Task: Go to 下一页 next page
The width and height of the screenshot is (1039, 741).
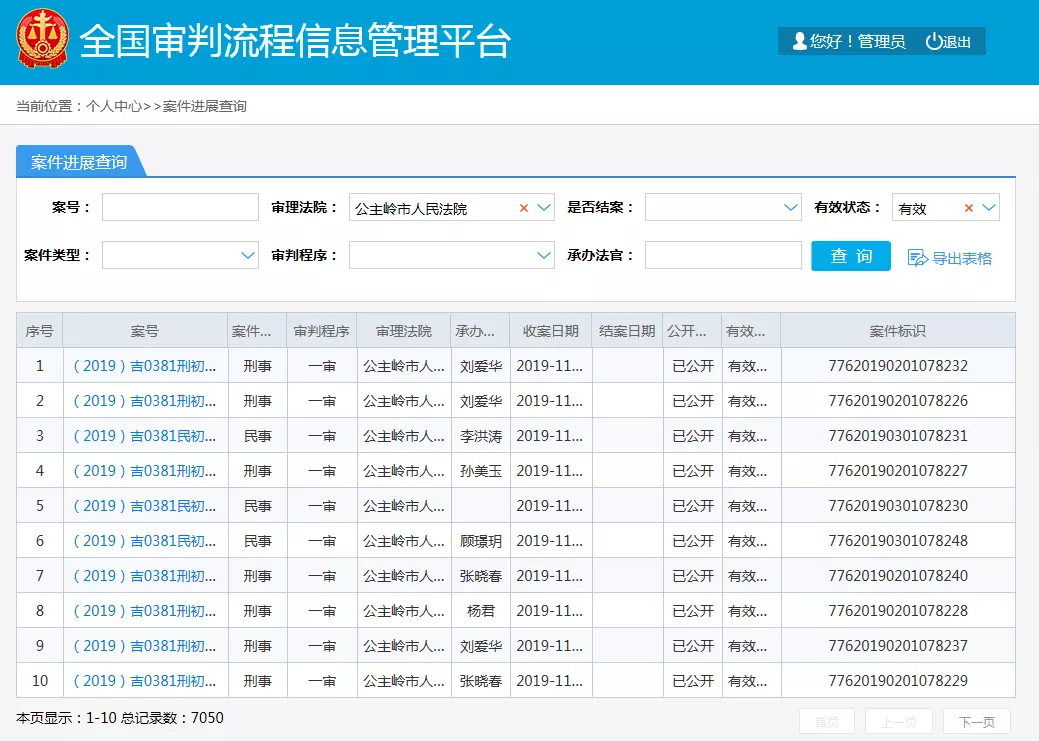Action: pos(977,722)
